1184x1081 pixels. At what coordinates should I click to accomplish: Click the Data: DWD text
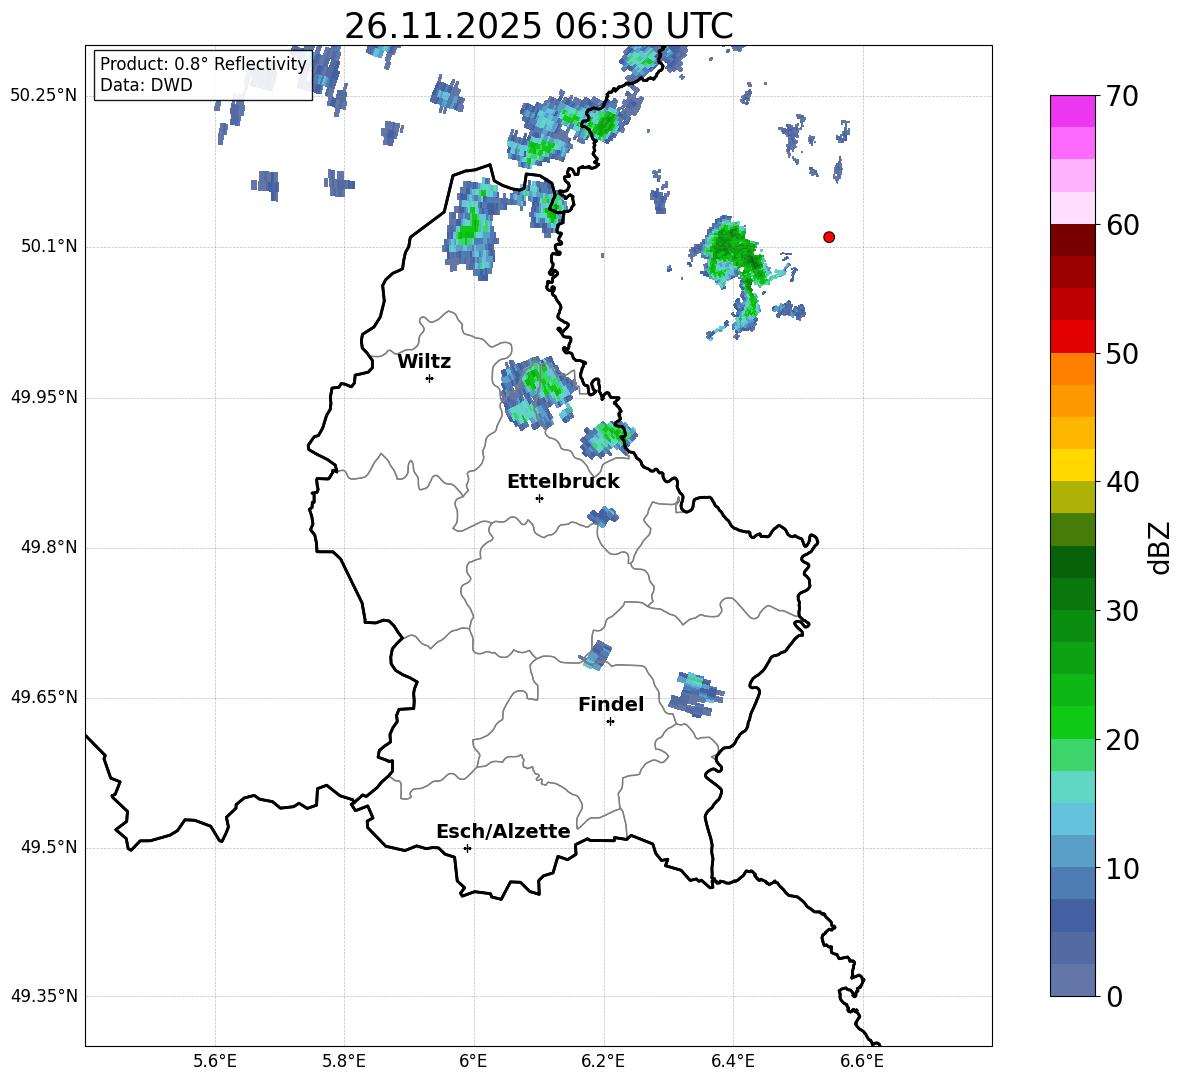point(146,85)
